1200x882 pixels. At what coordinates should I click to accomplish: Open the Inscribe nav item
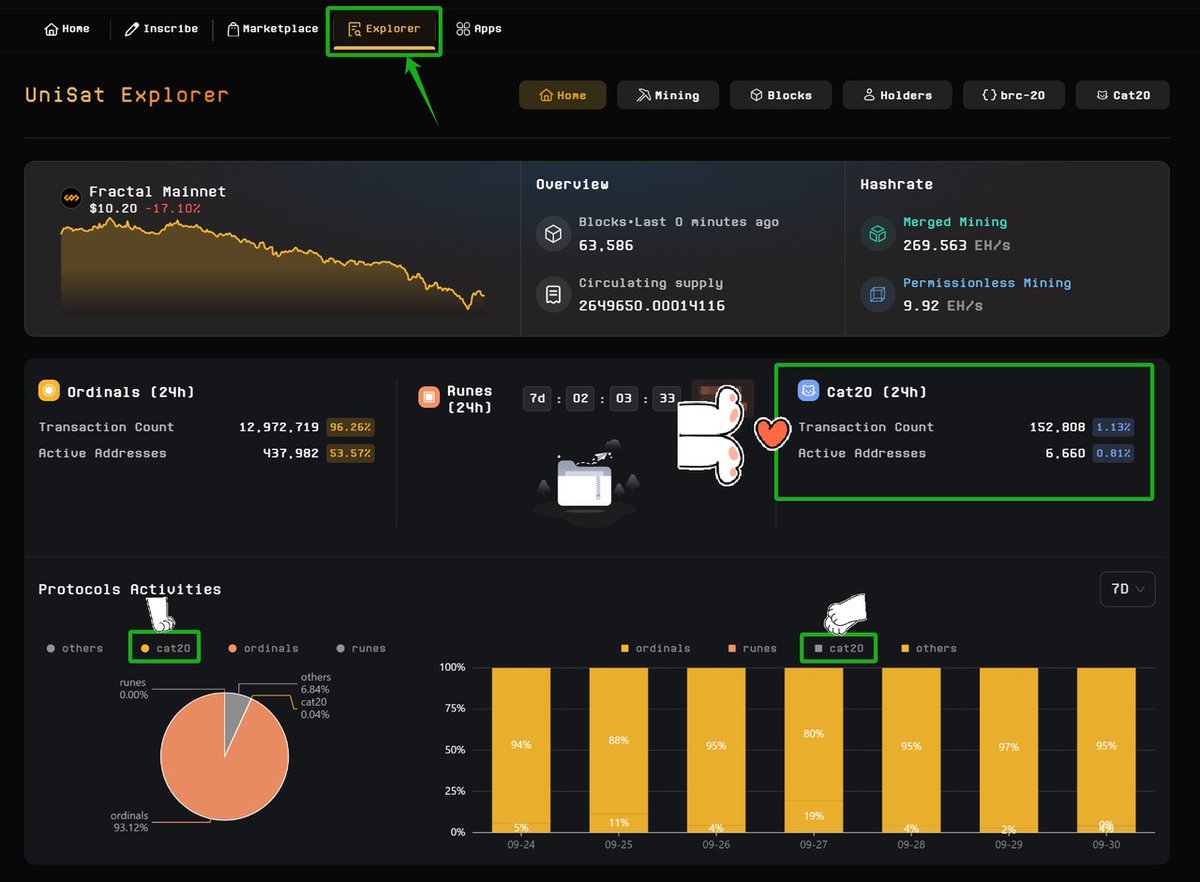(x=161, y=29)
